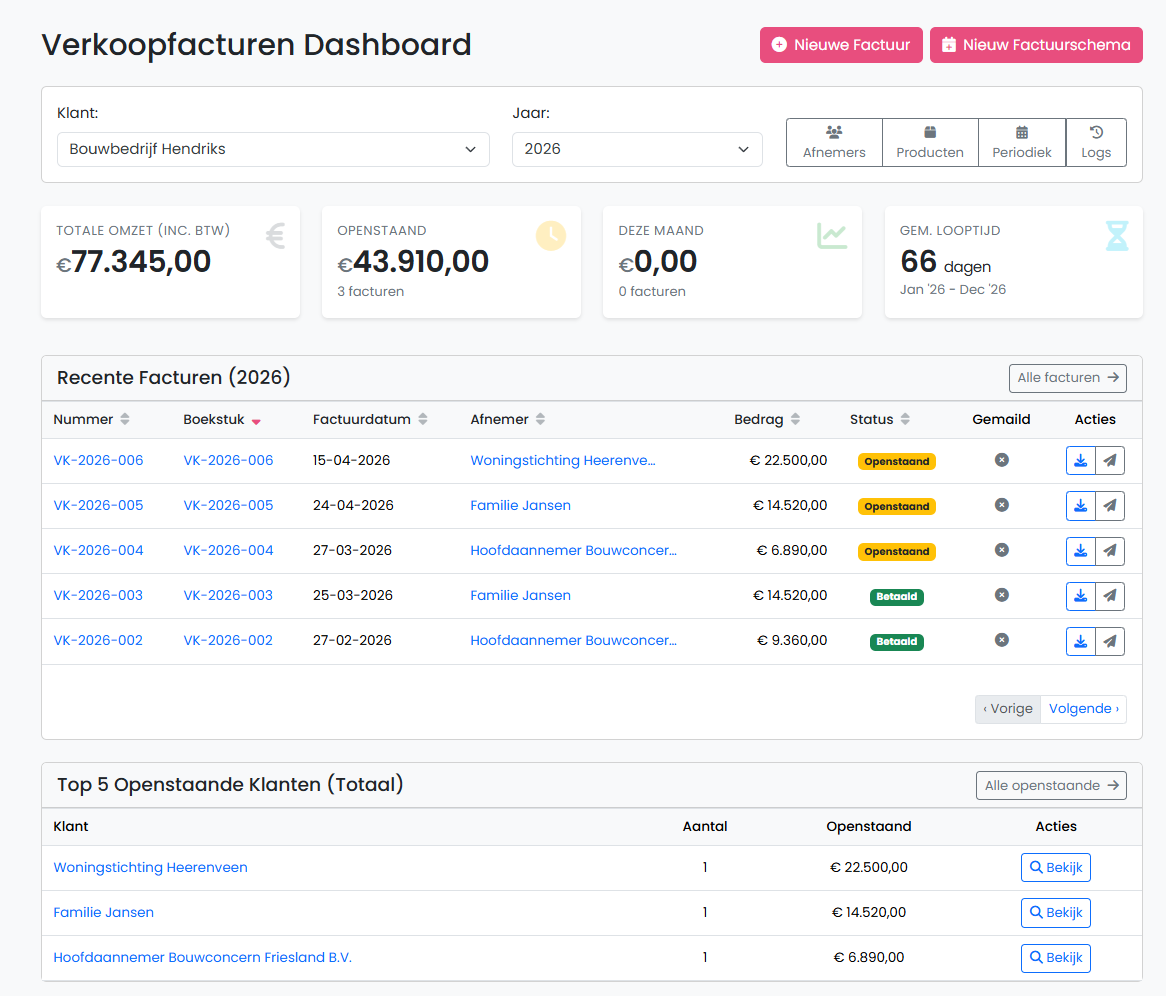This screenshot has width=1166, height=996.
Task: Click the outstanding €43.910,00 figure
Action: pos(413,262)
